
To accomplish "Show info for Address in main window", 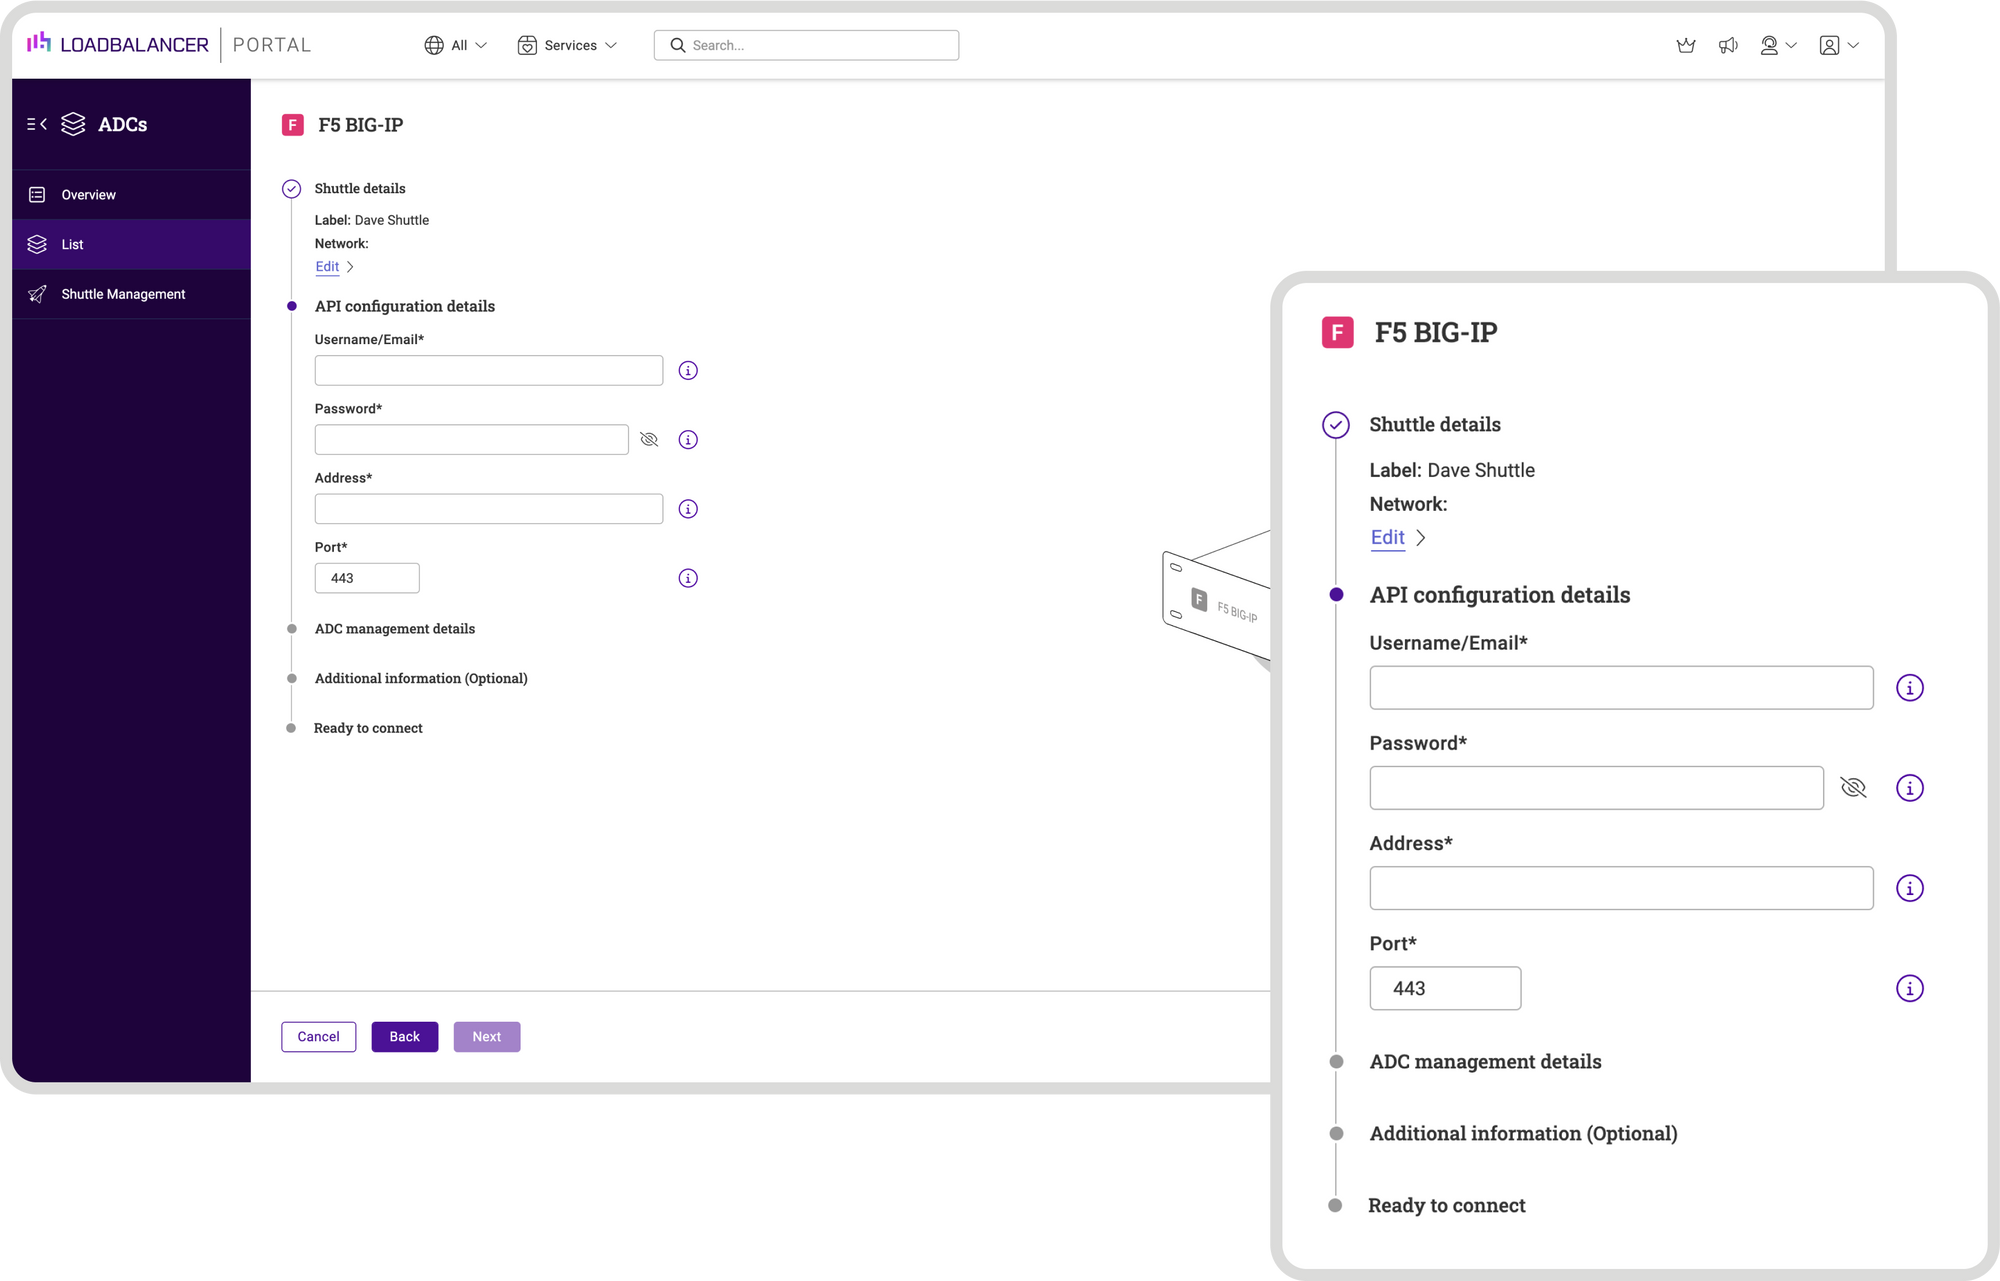I will click(688, 509).
